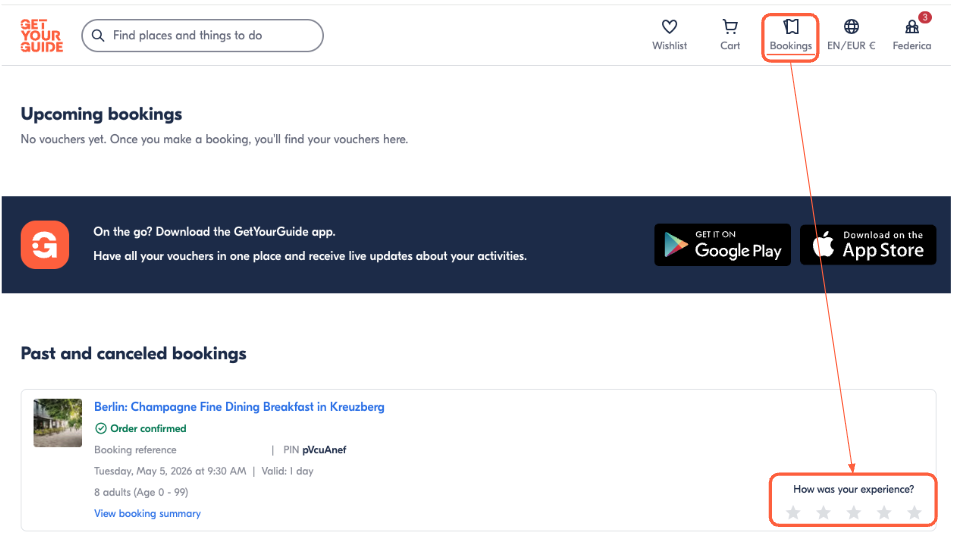Open the Berlin breakfast booking thumbnail image

[x=58, y=423]
